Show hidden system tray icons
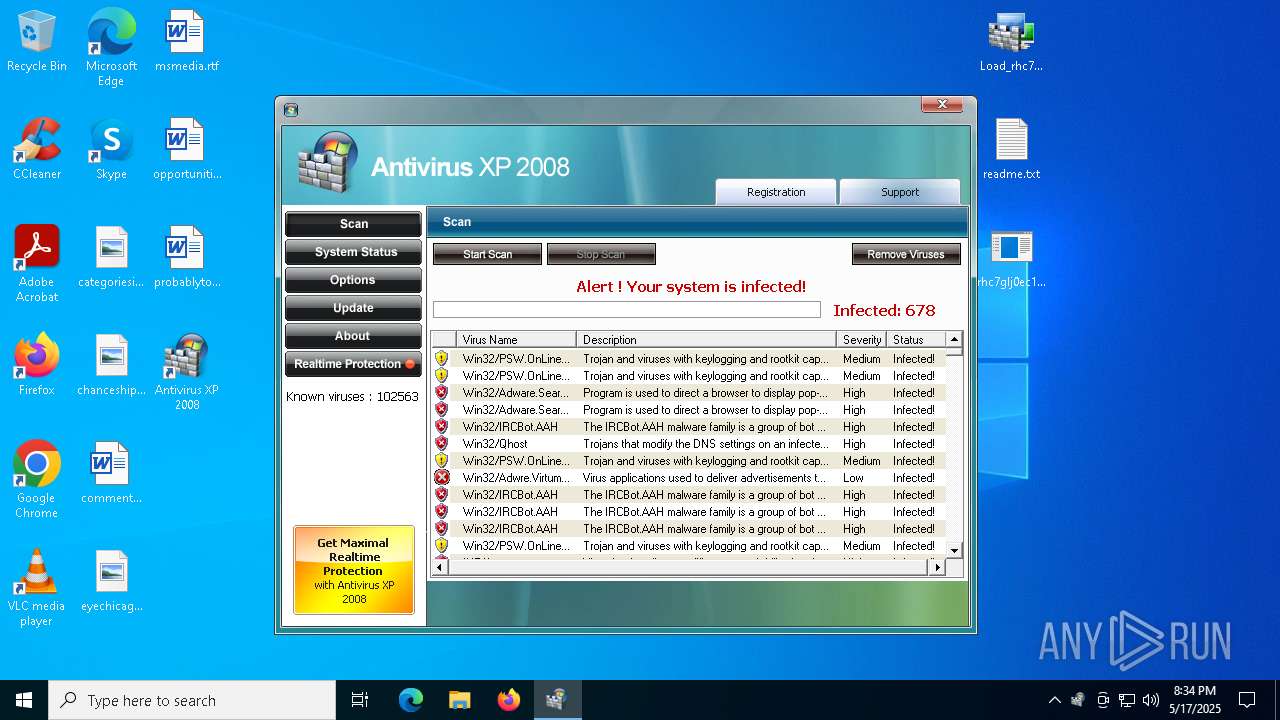 1054,700
